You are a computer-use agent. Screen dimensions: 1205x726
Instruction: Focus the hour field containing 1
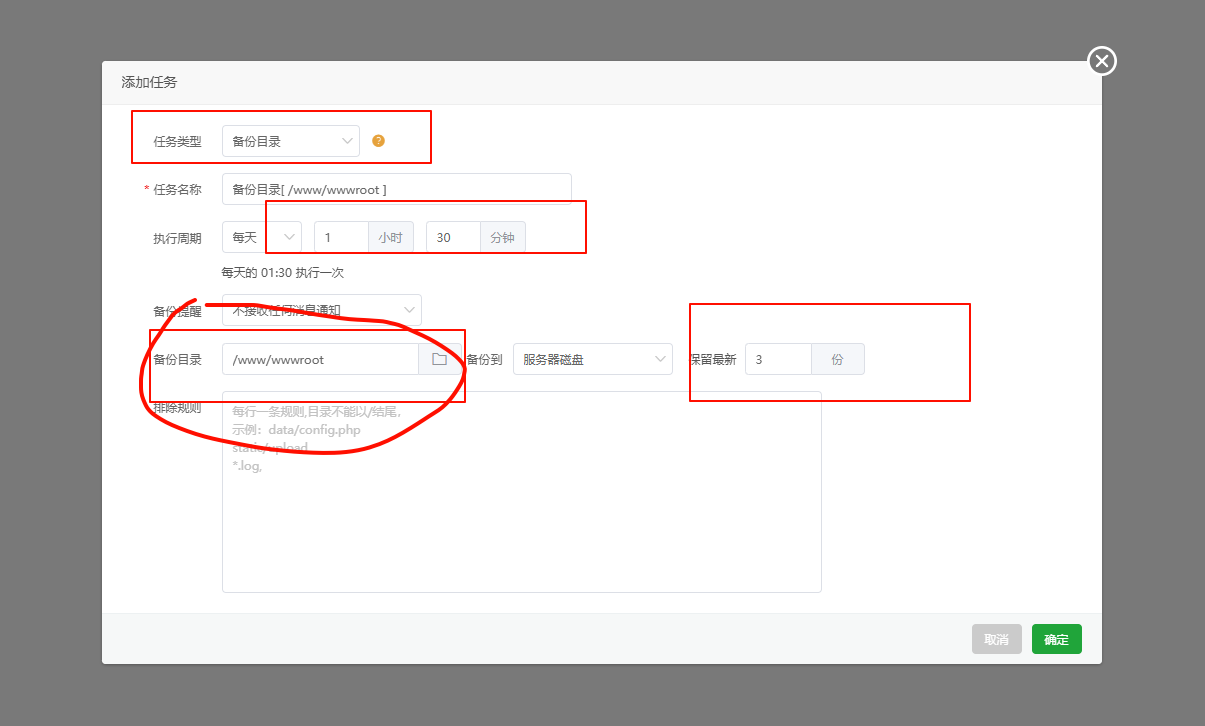[x=341, y=238]
